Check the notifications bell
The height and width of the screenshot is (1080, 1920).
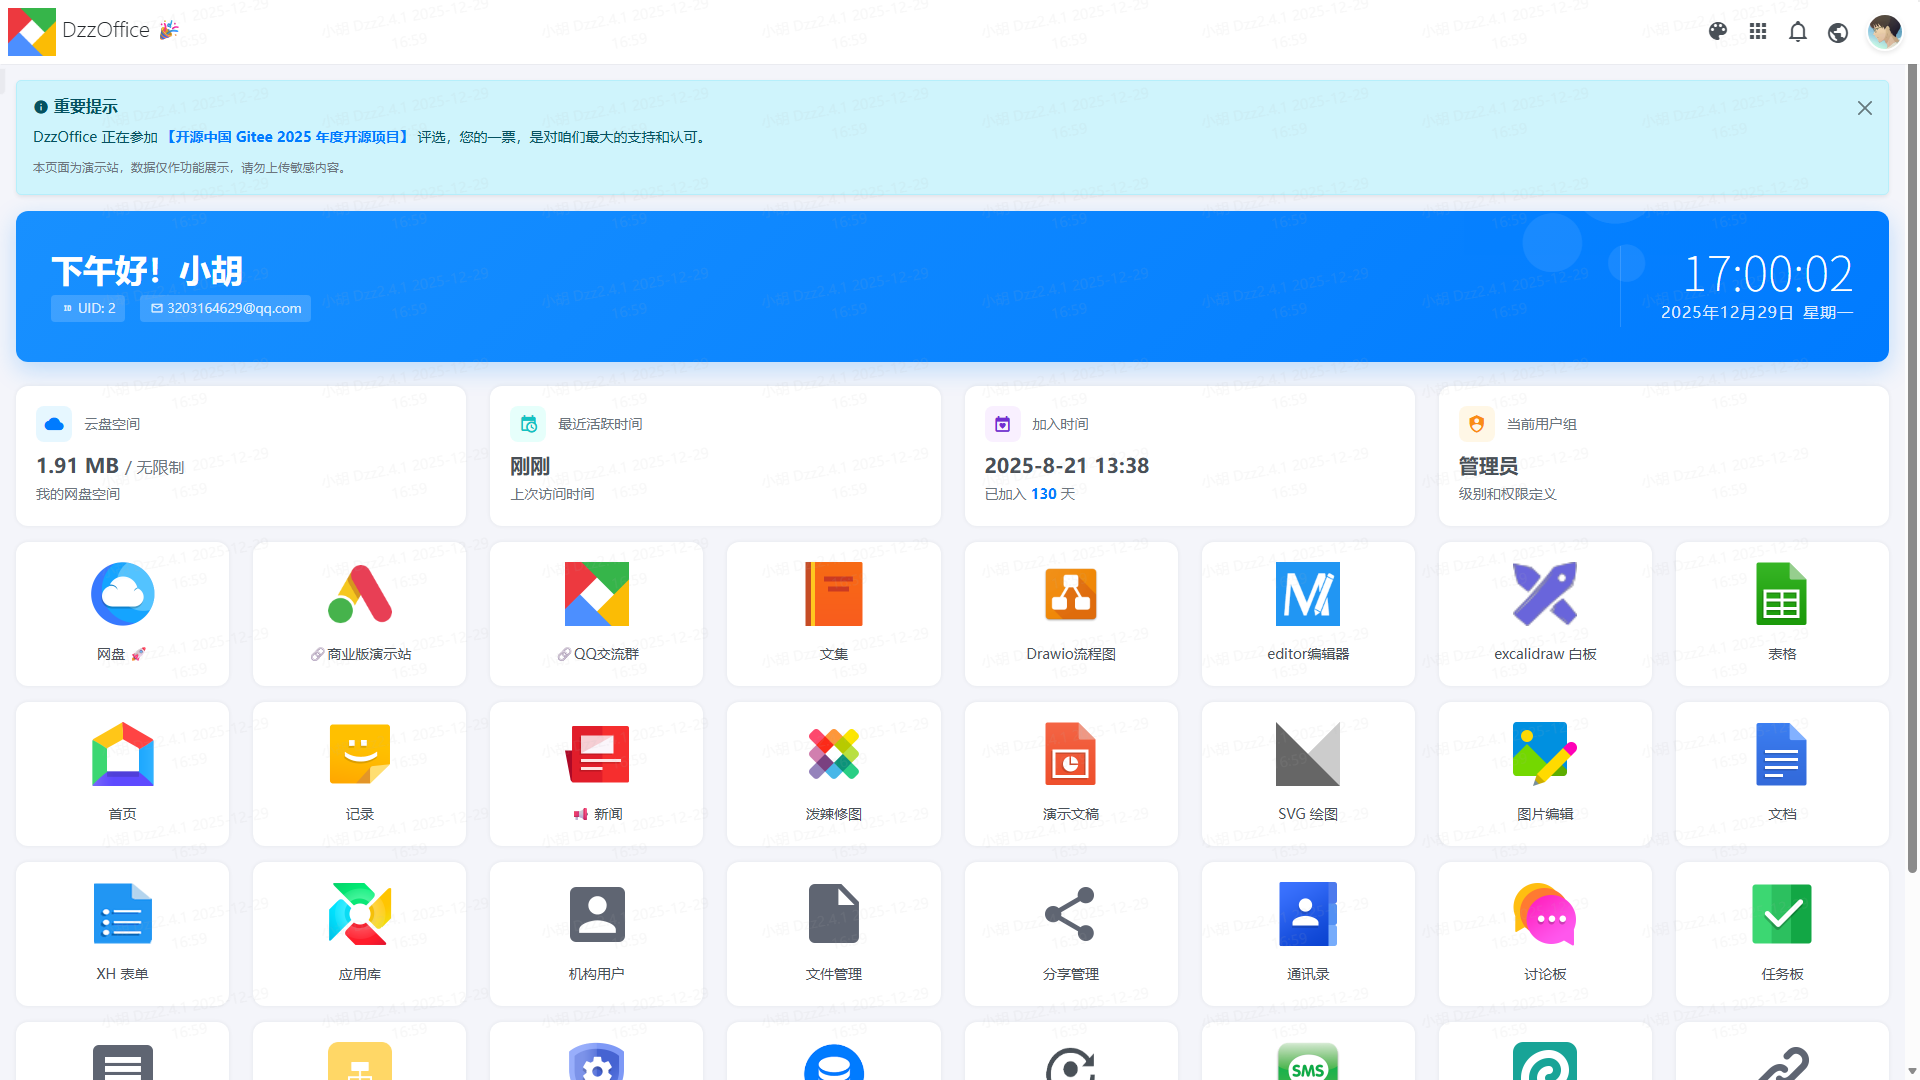click(x=1798, y=32)
